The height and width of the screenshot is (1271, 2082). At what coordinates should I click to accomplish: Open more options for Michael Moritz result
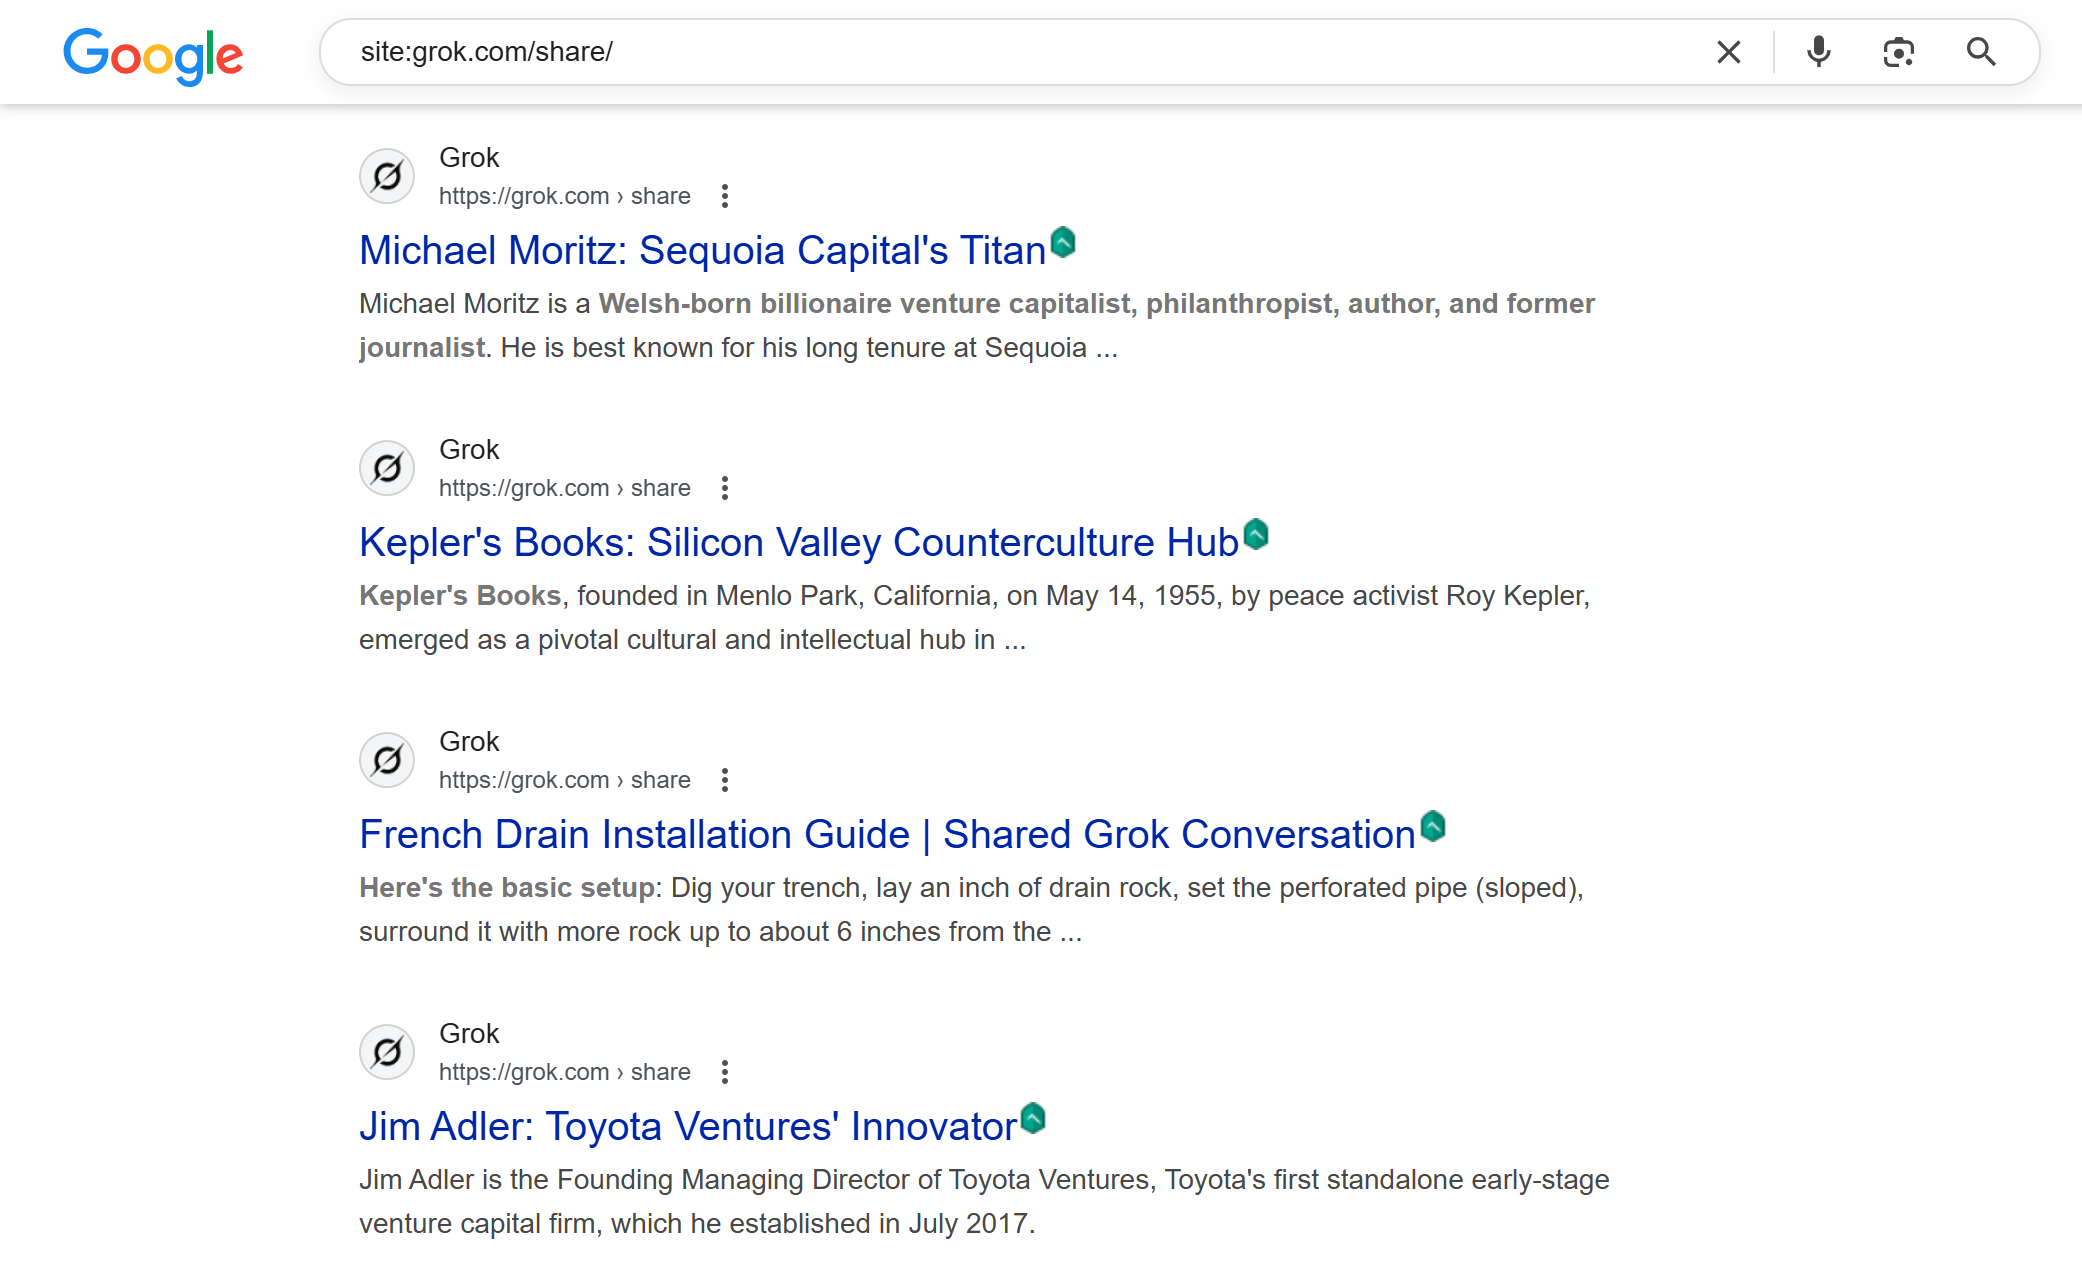click(725, 196)
